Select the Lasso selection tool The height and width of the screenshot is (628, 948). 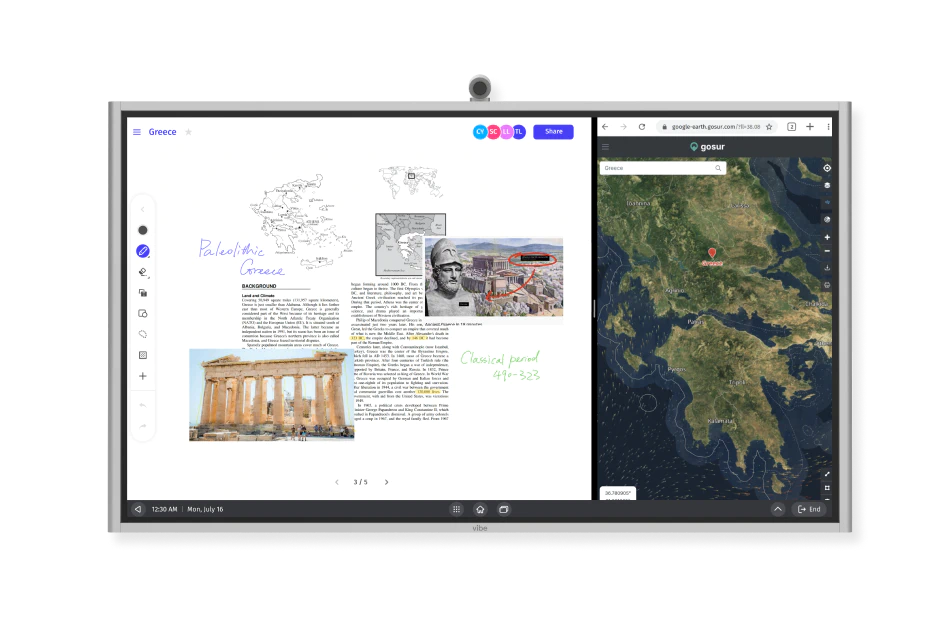click(142, 334)
